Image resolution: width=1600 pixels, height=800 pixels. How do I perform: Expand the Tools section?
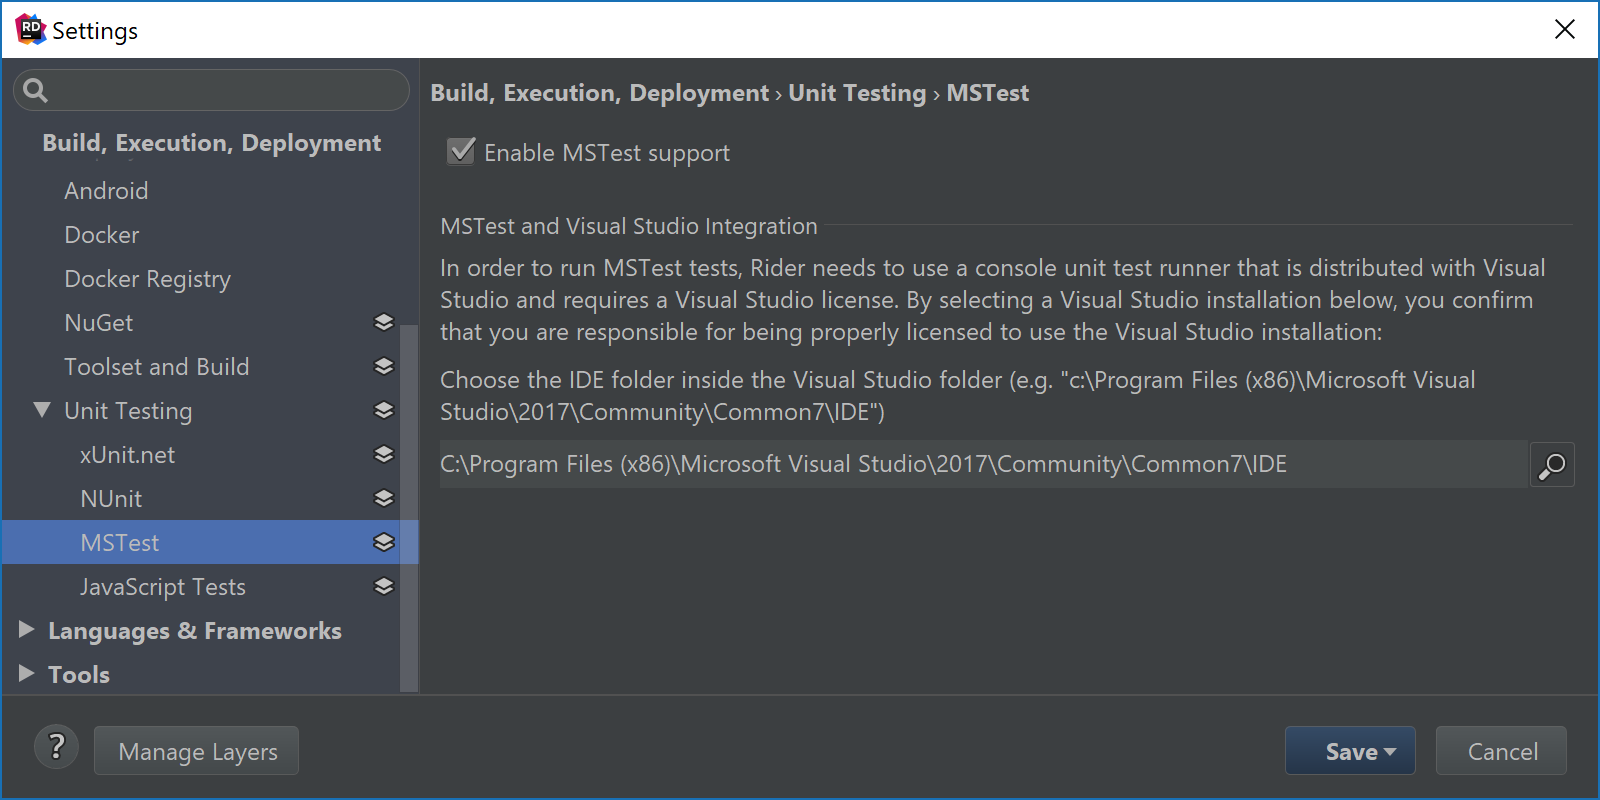click(27, 674)
